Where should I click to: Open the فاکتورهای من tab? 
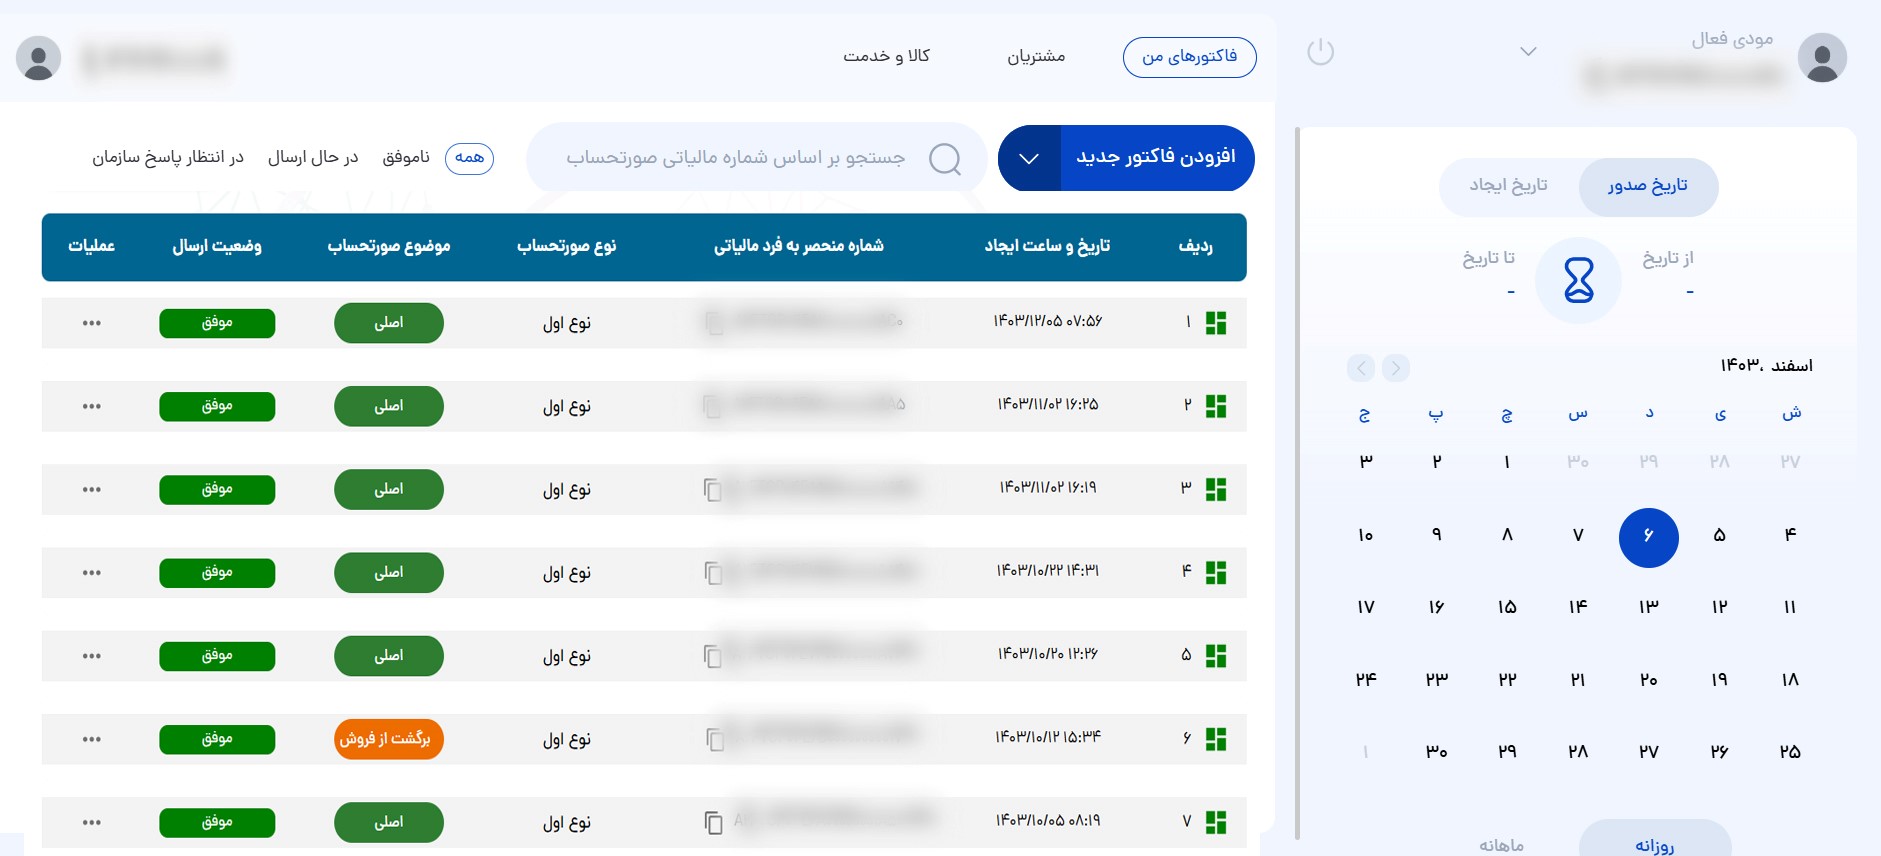[x=1190, y=57]
